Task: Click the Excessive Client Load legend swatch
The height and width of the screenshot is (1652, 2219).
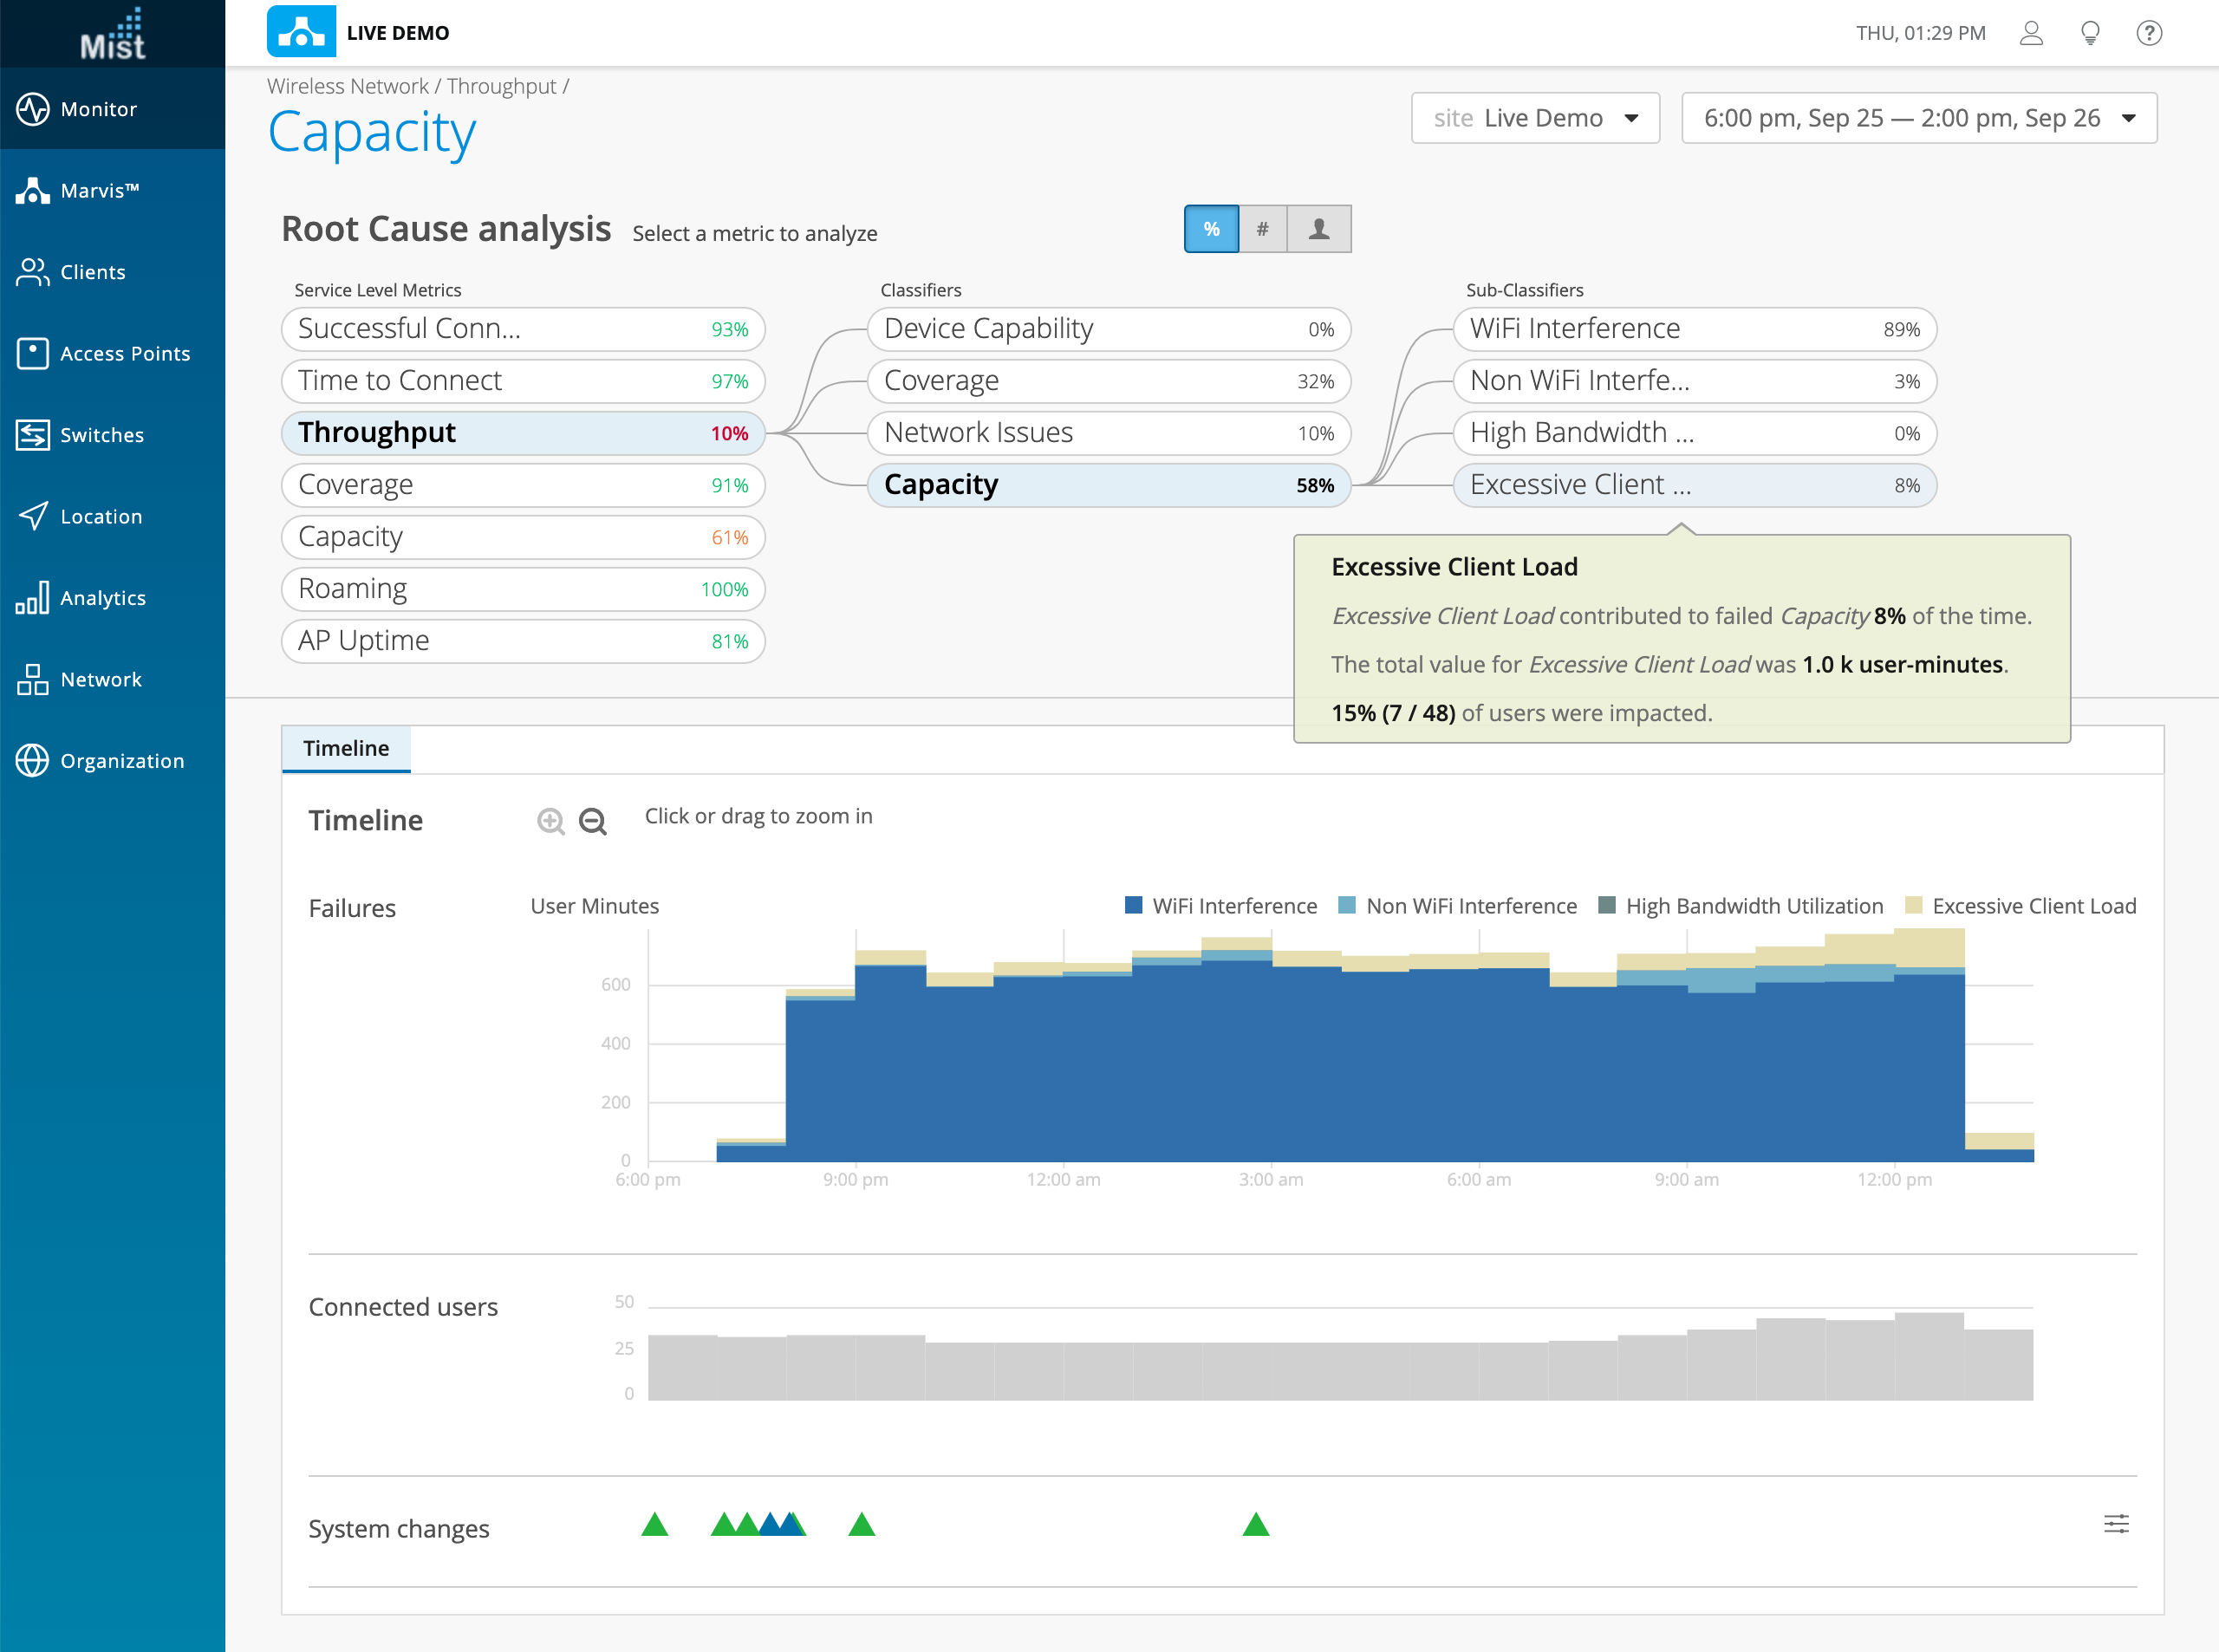Action: [x=1914, y=905]
